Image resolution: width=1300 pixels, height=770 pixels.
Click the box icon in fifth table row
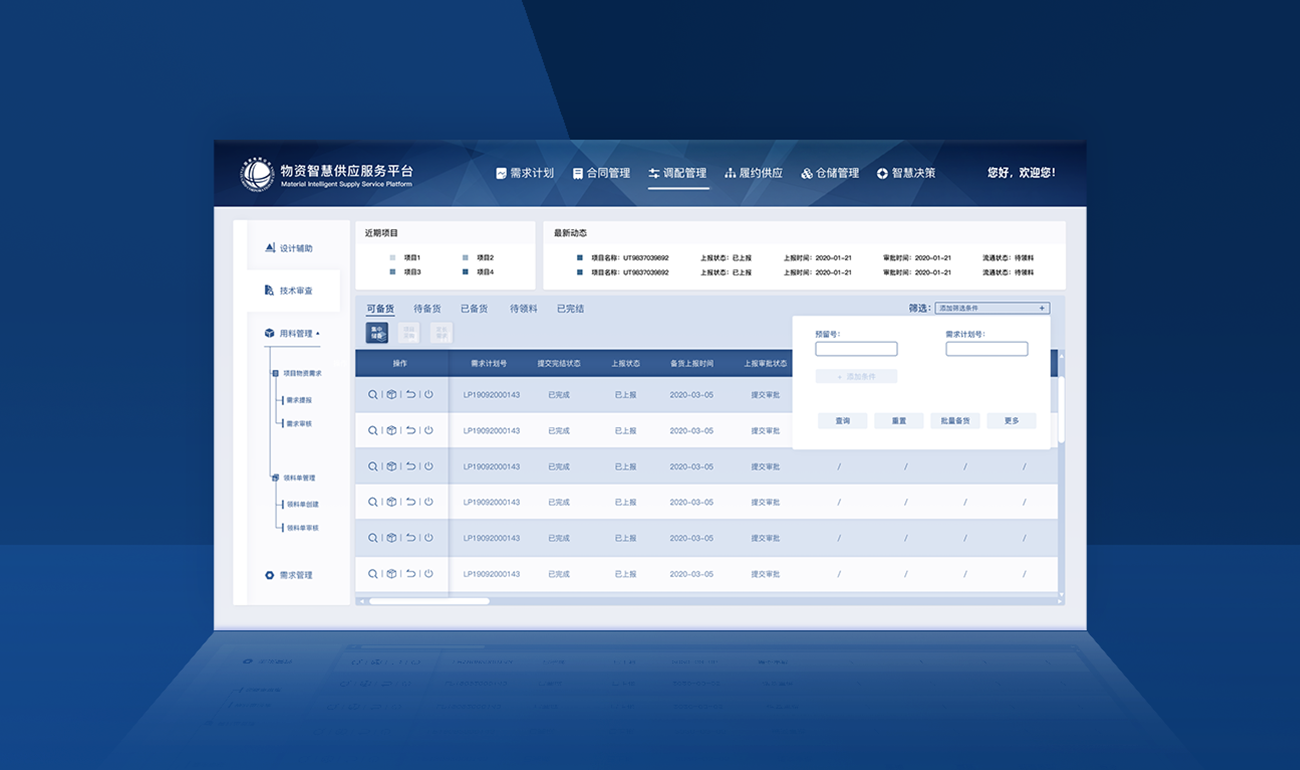[392, 538]
